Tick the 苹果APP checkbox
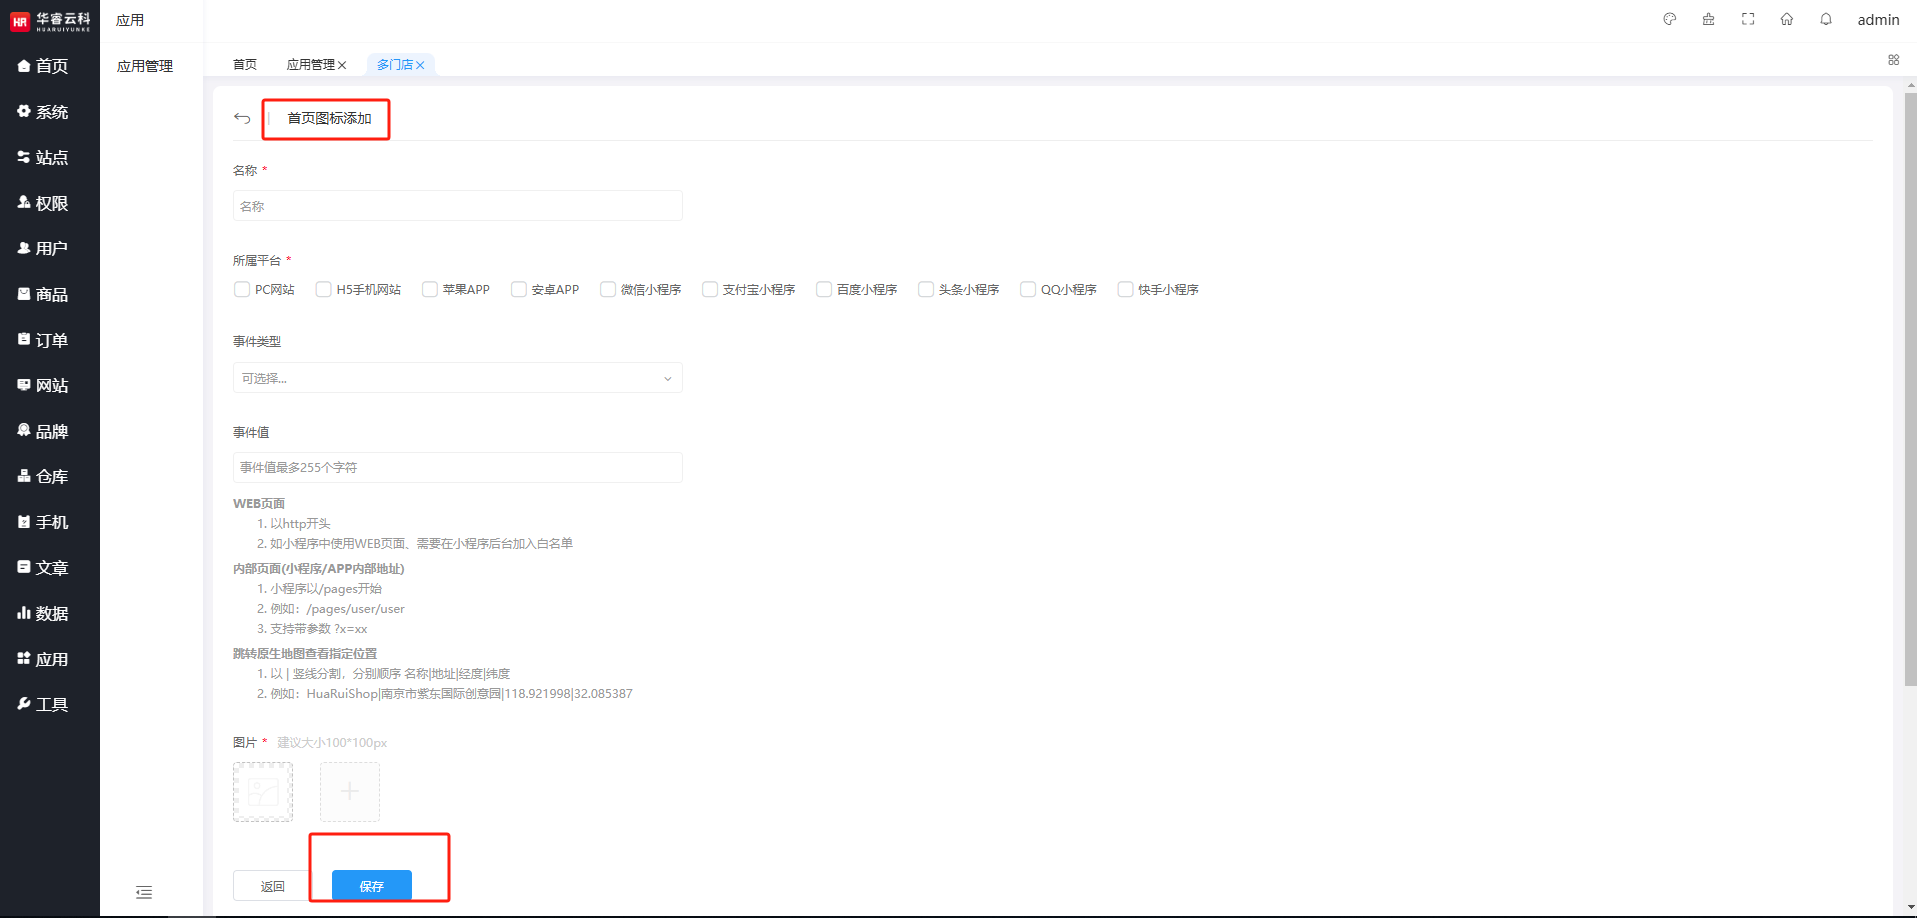The height and width of the screenshot is (918, 1917). point(430,289)
